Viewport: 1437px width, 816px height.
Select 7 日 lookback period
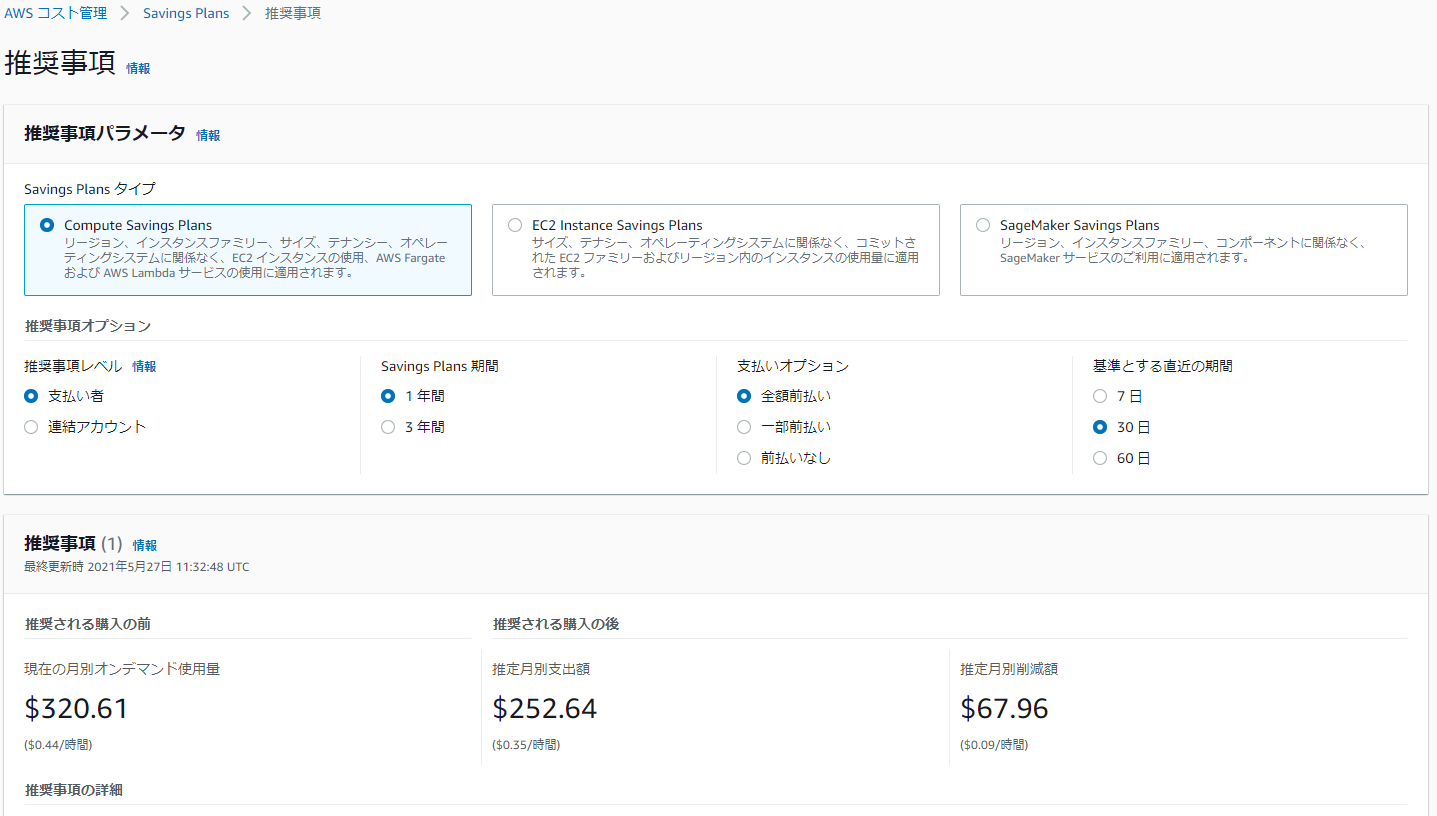click(x=1100, y=396)
